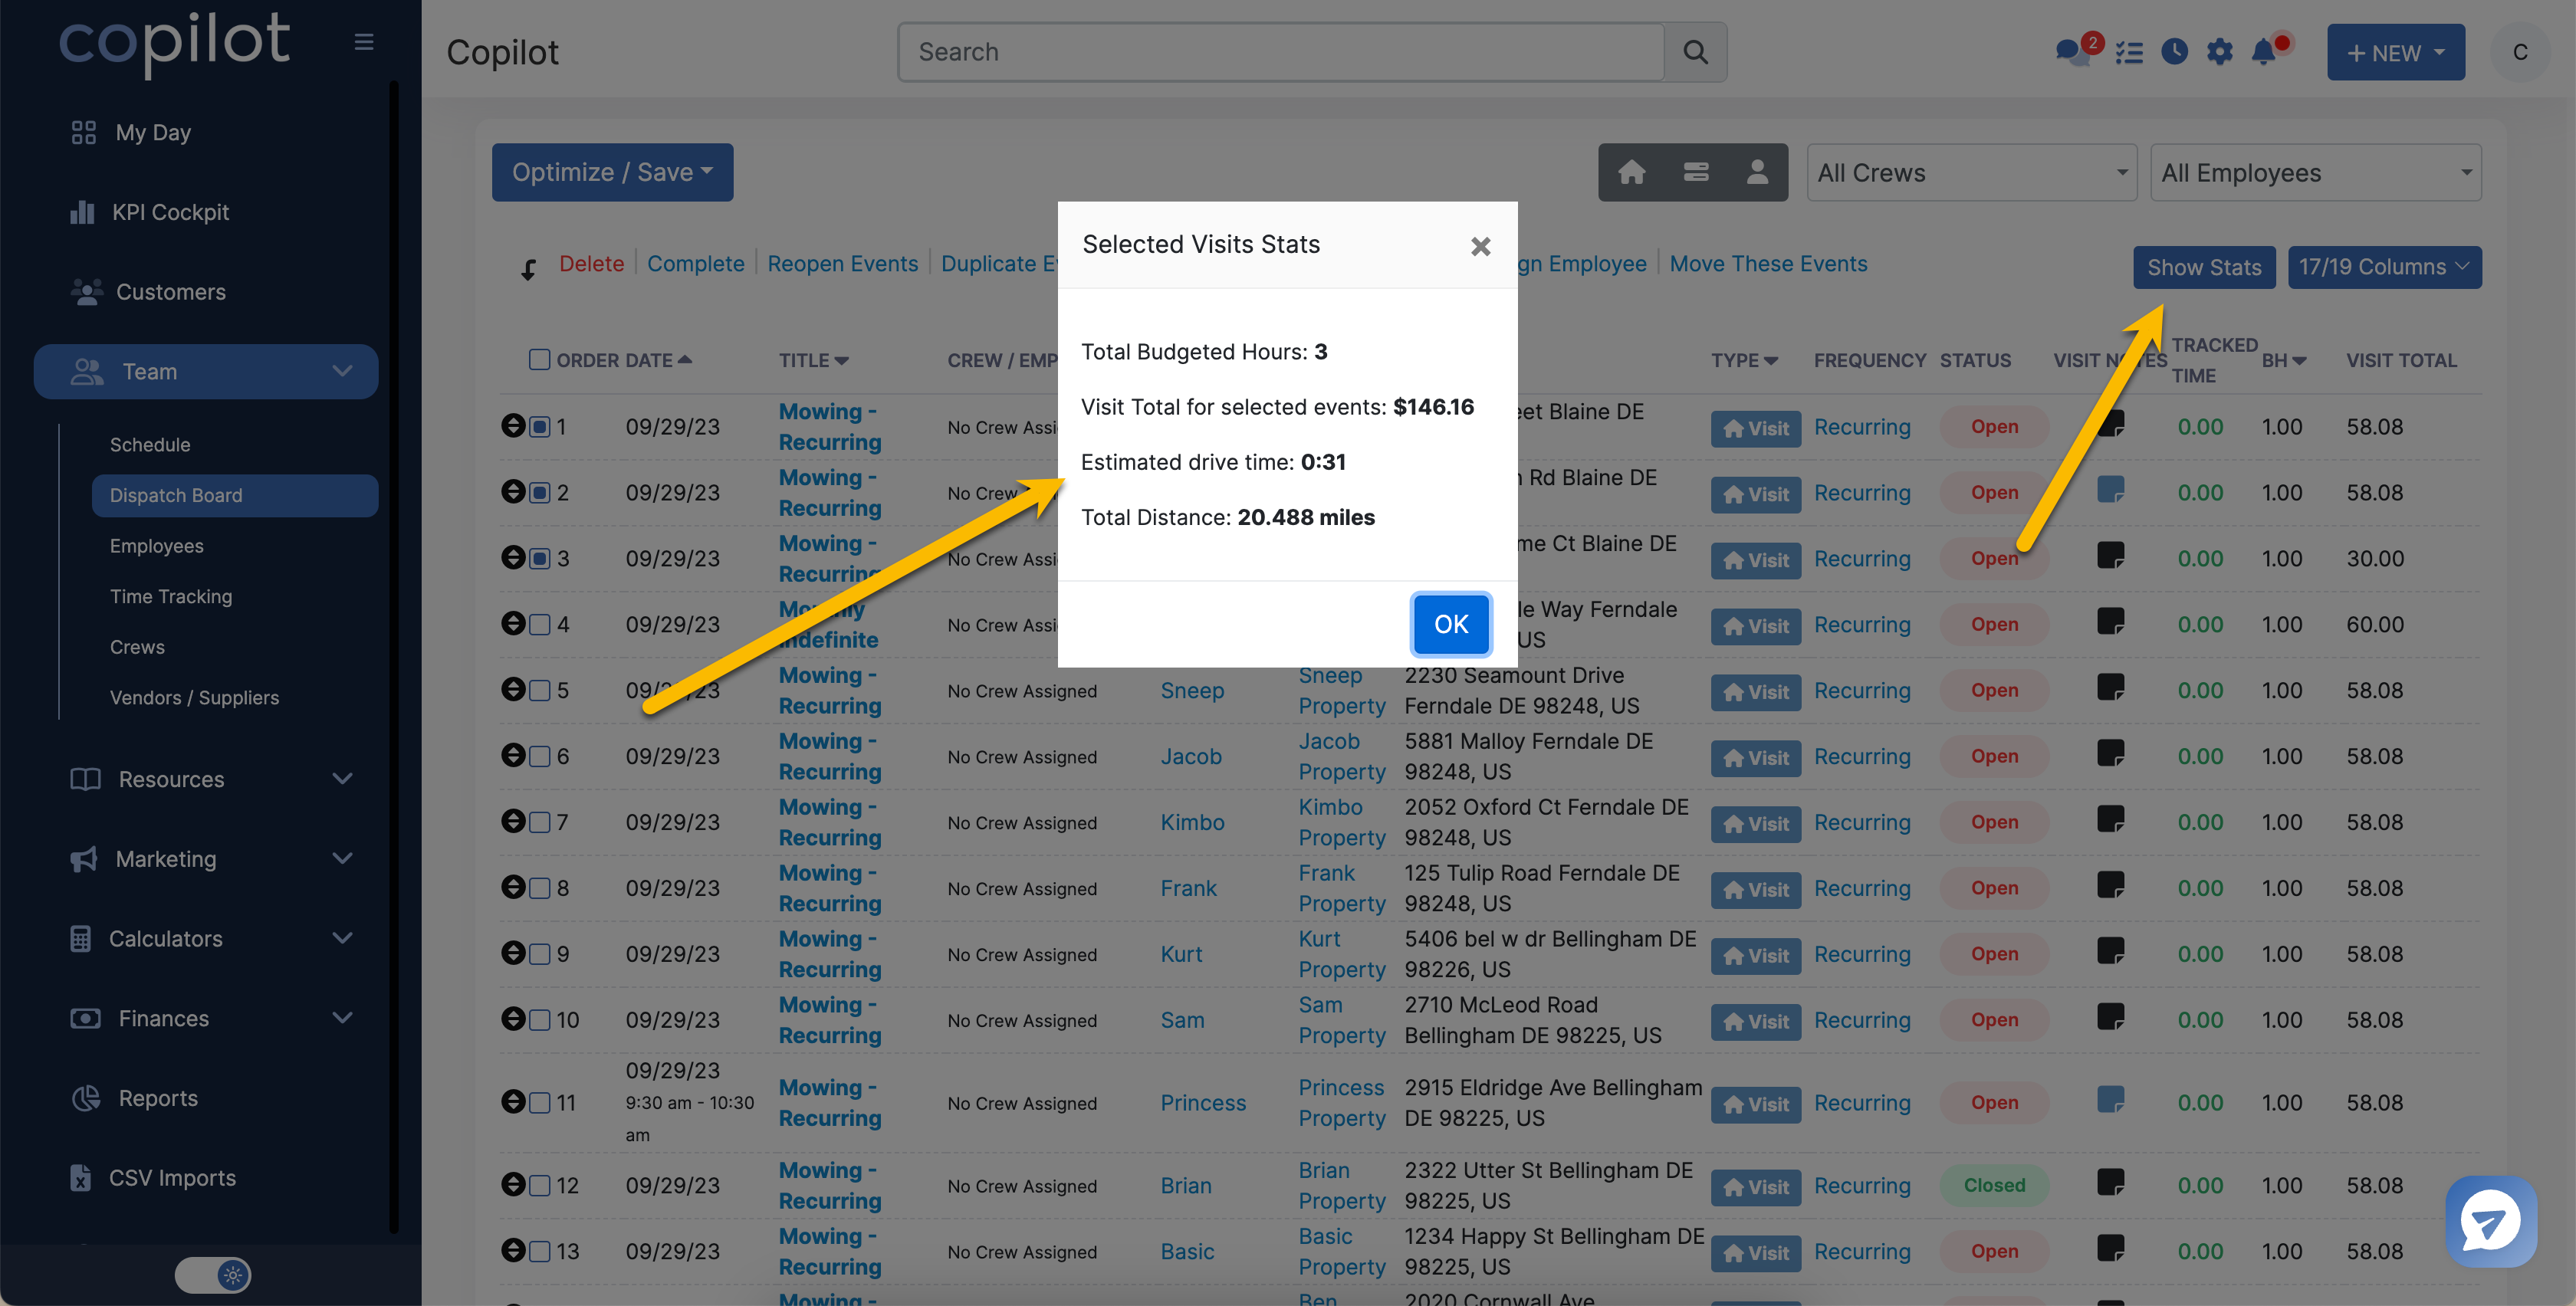Uncheck checkbox for row 1
The width and height of the screenshot is (2576, 1306).
click(539, 427)
